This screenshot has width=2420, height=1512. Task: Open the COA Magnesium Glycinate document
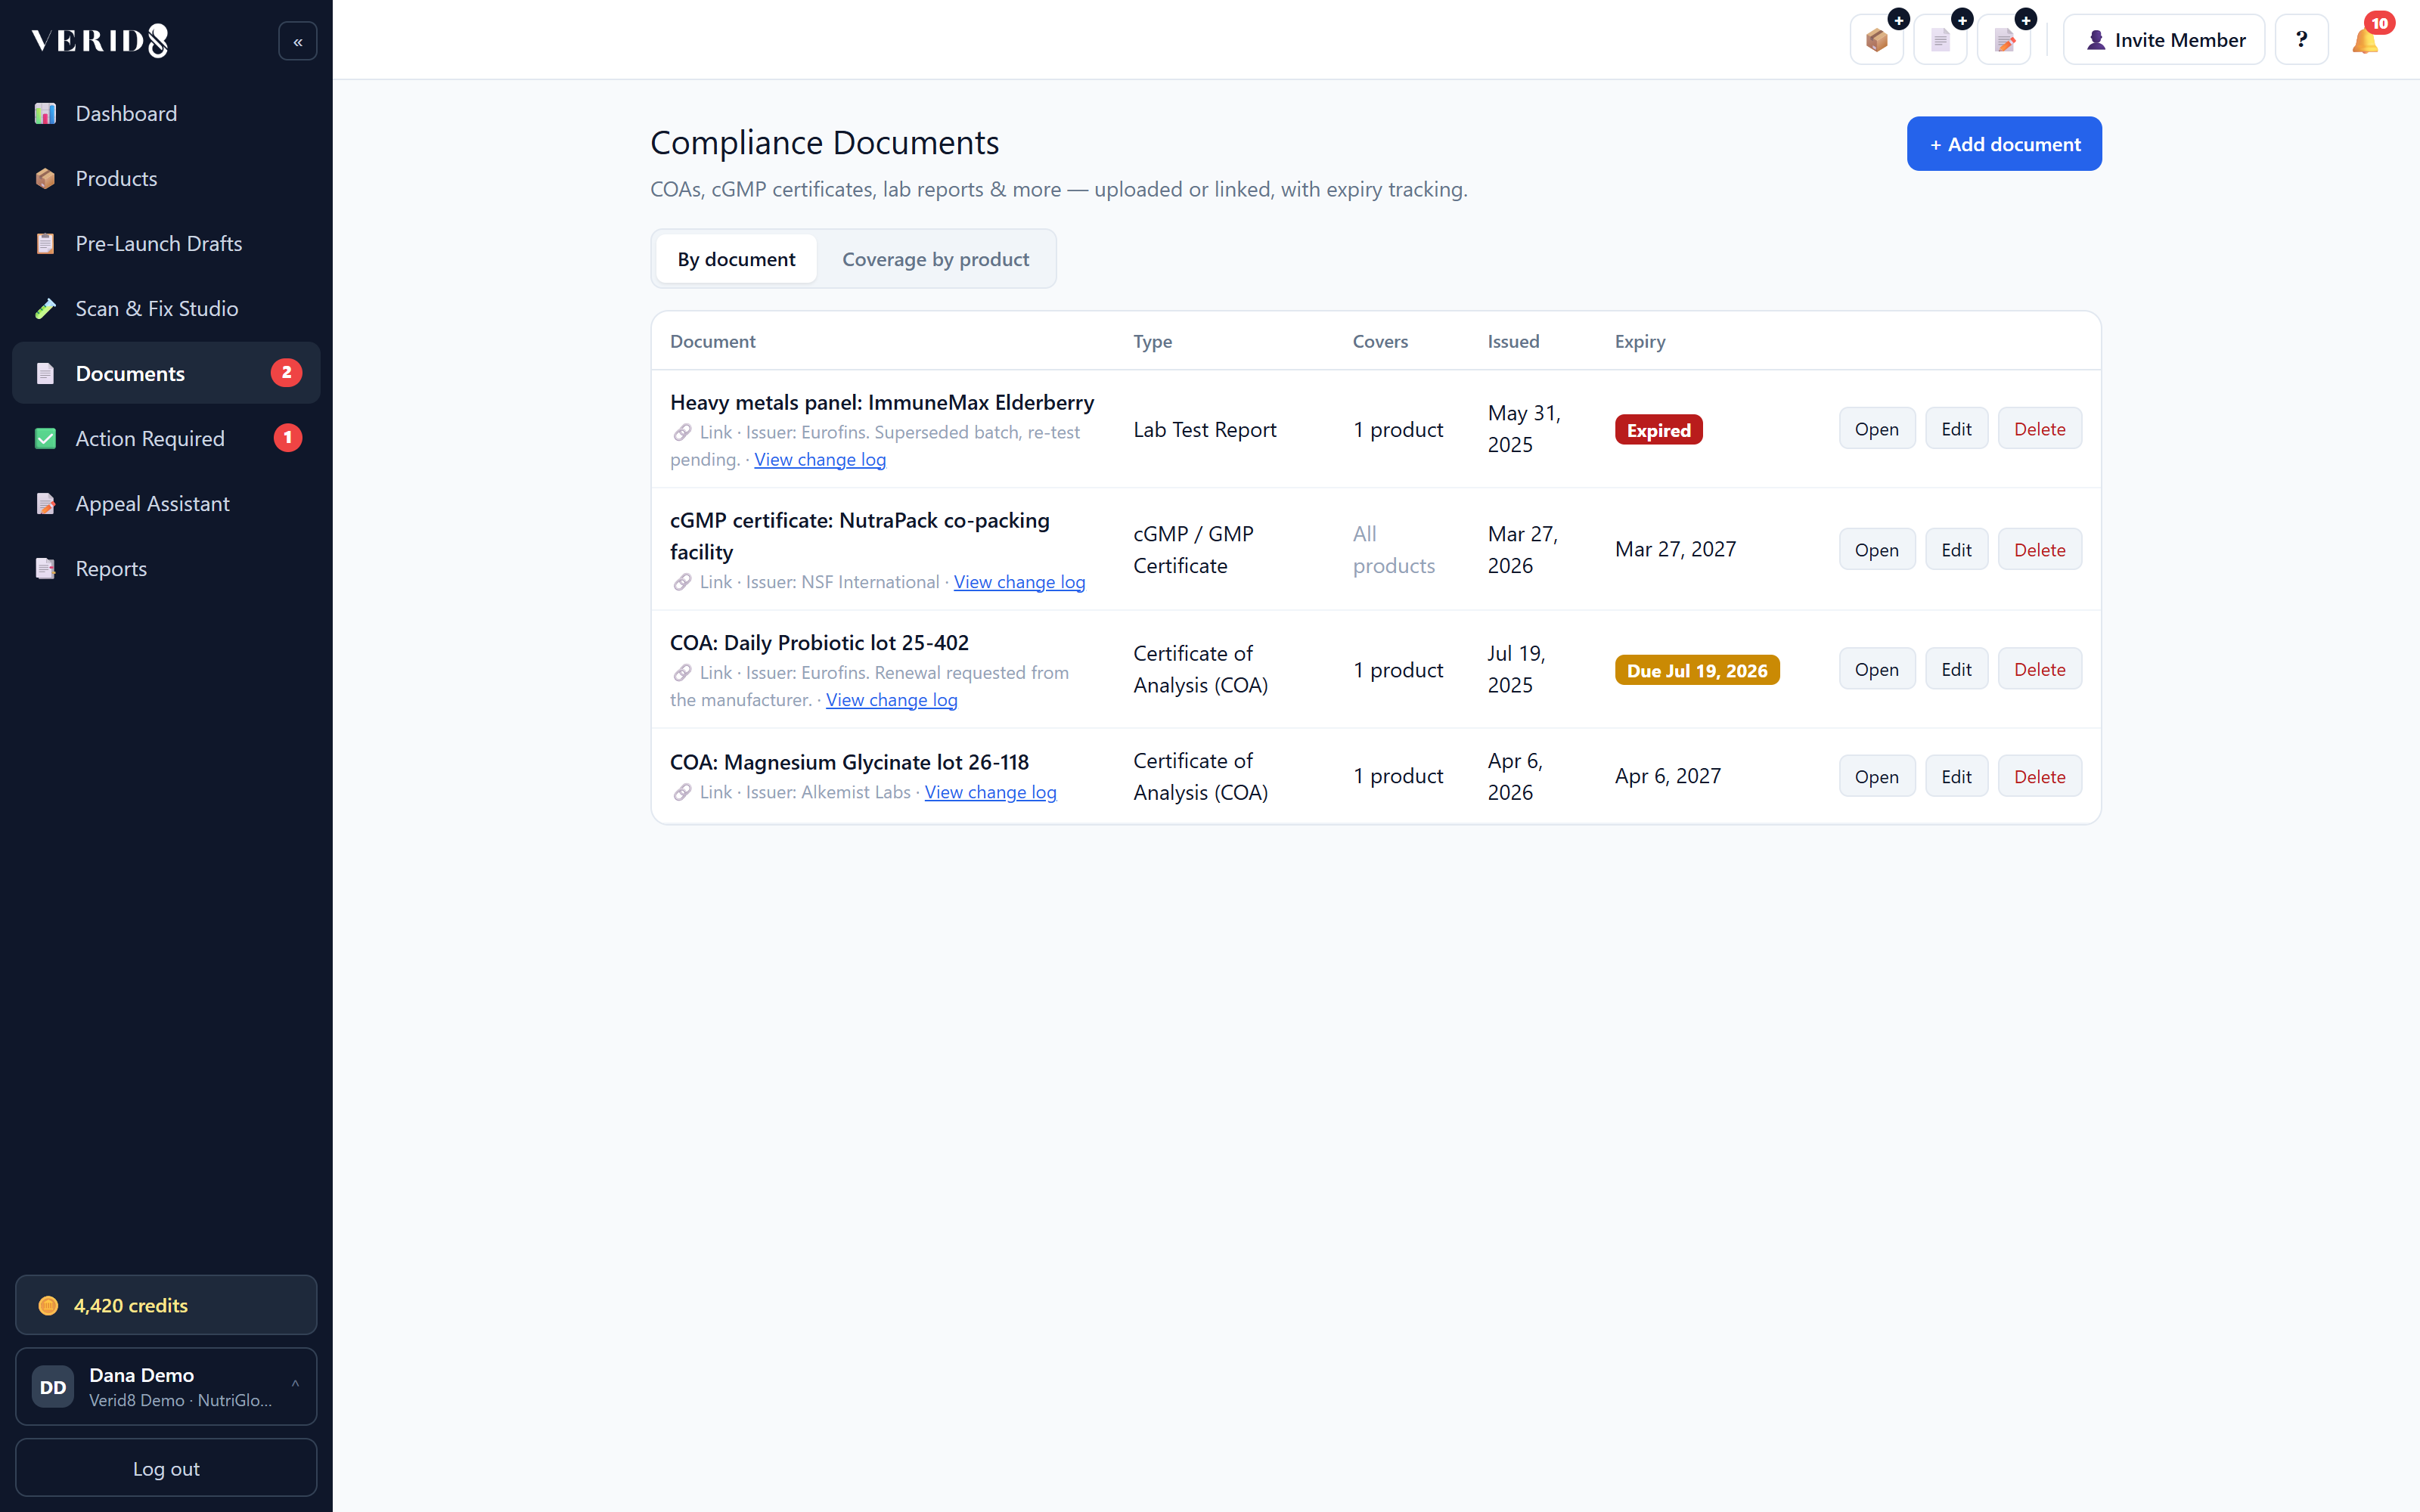[x=1876, y=777]
